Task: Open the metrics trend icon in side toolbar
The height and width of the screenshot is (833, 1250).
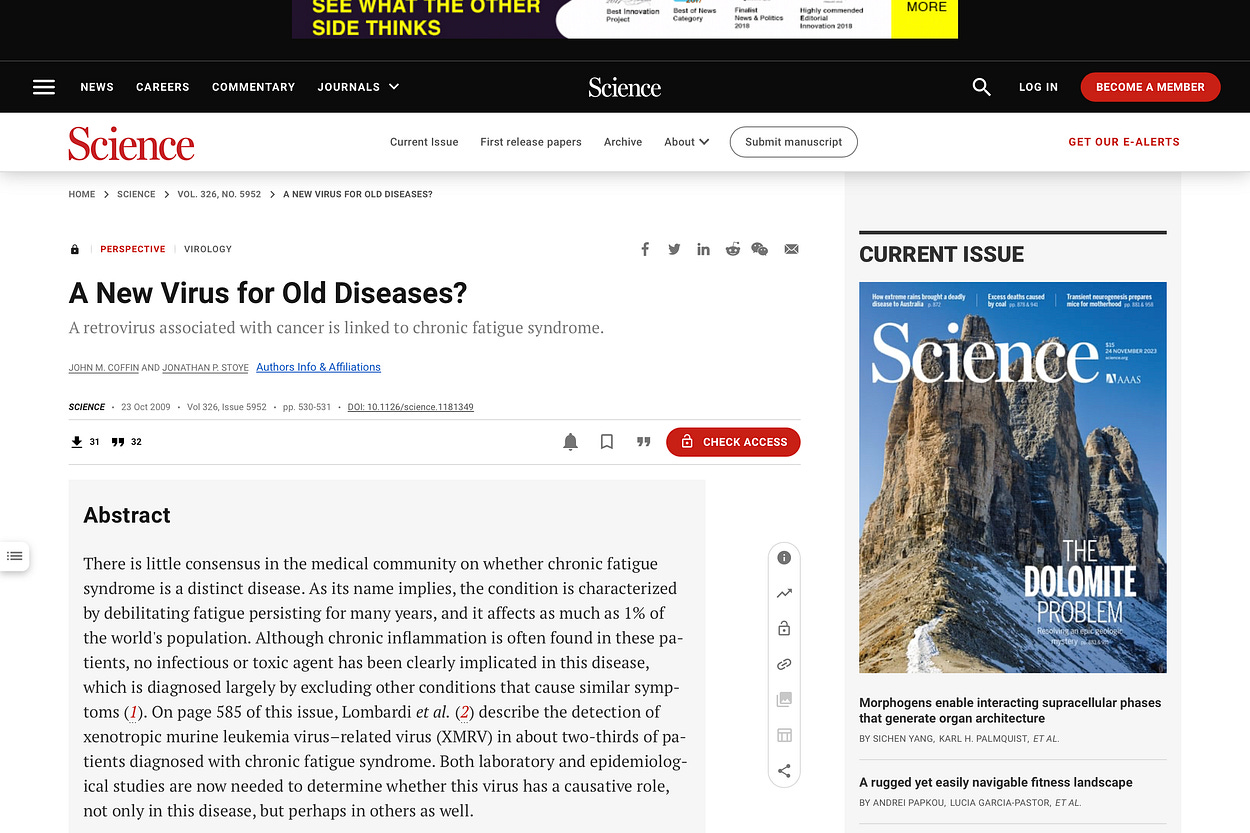Action: point(784,593)
